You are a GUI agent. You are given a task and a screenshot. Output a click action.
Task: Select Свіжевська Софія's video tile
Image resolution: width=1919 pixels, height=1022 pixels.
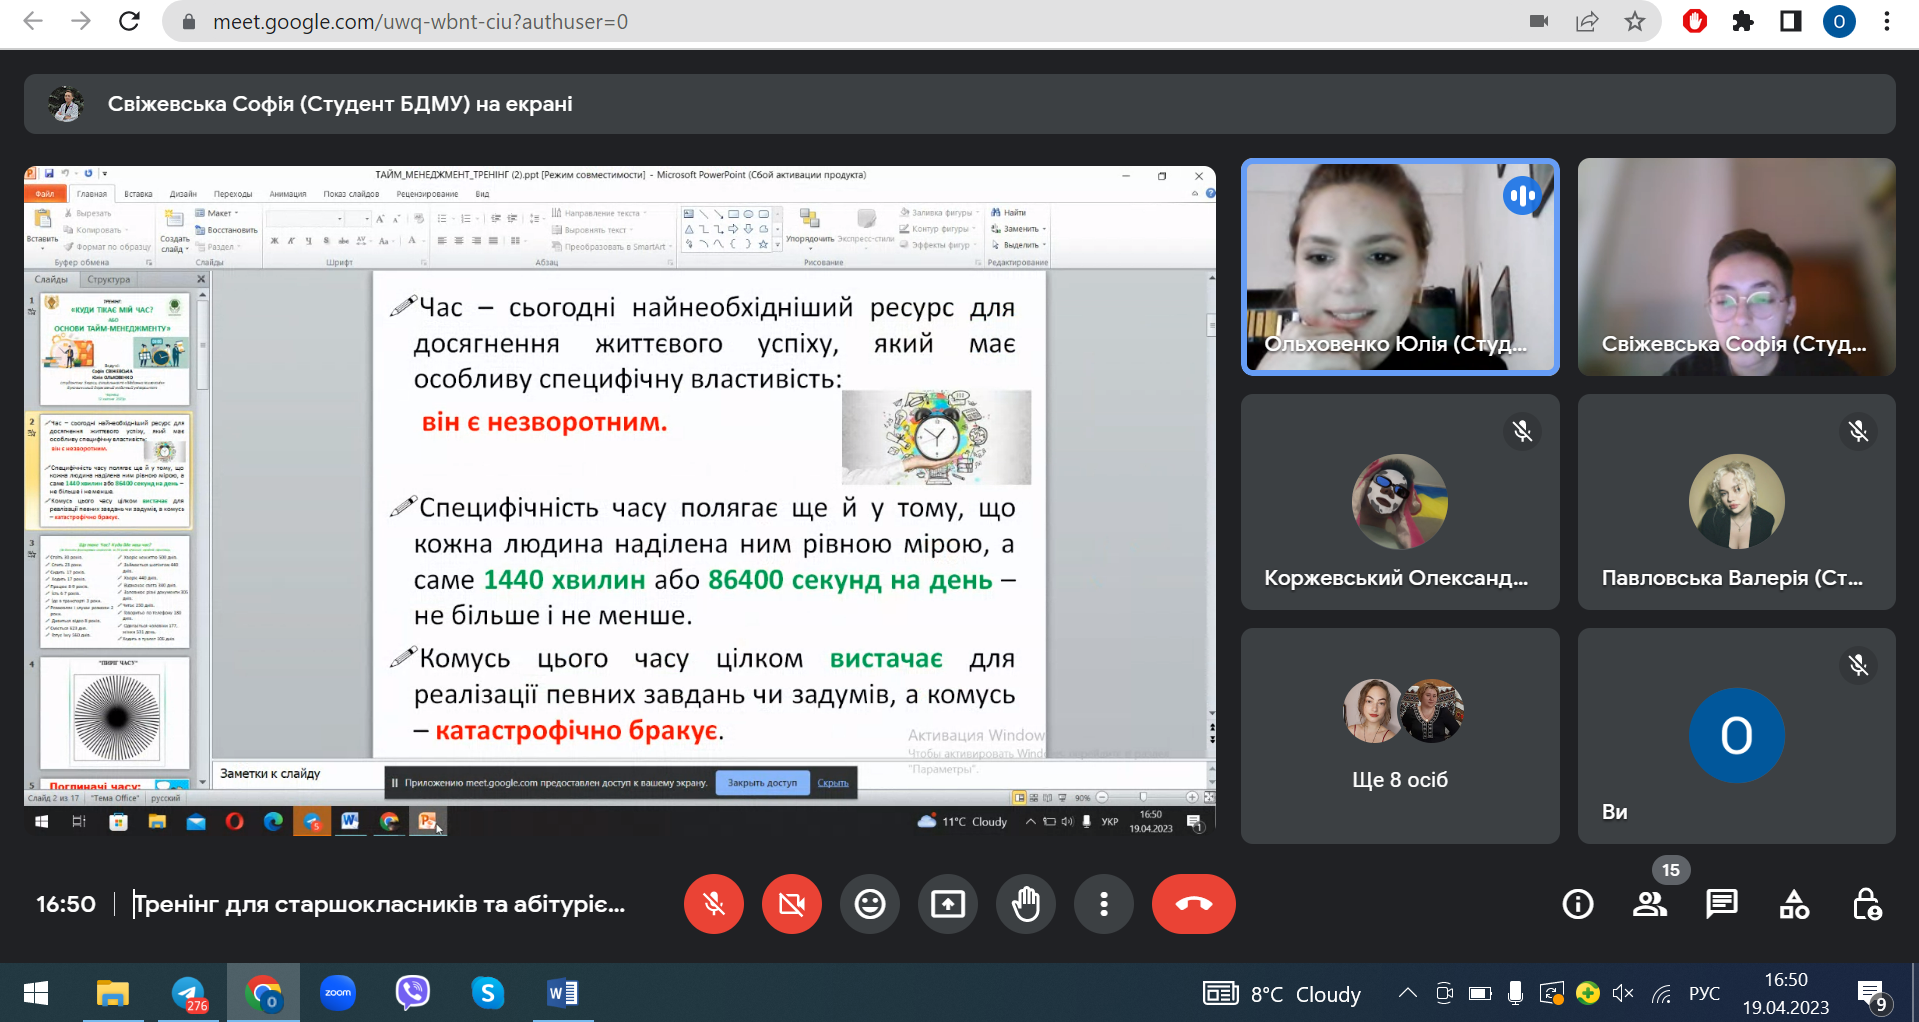[1736, 267]
